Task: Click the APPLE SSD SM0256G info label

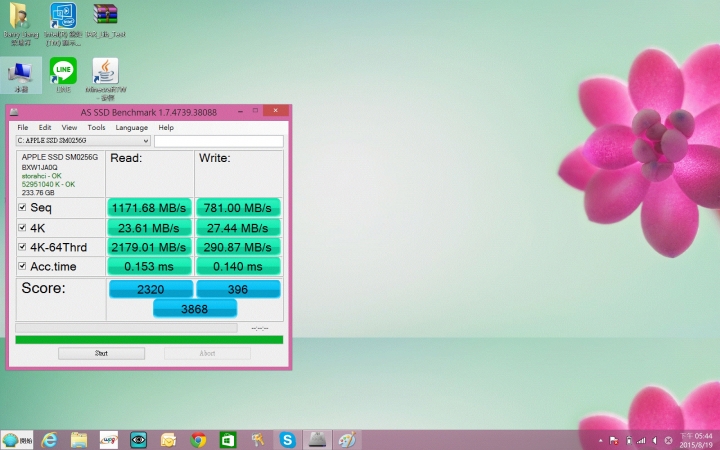Action: pos(60,157)
